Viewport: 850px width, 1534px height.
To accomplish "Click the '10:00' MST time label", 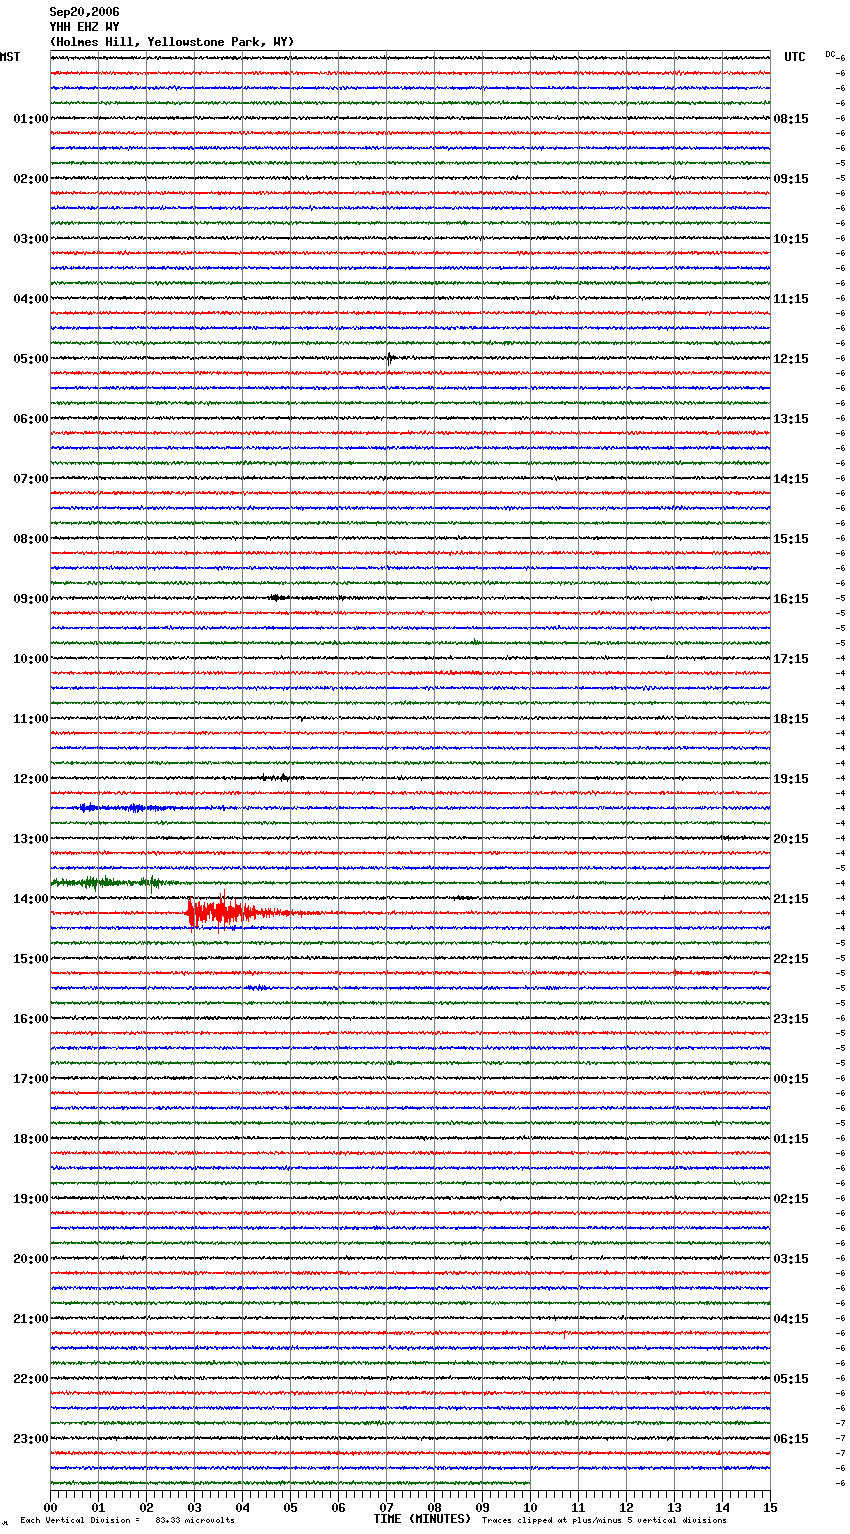I will click(31, 659).
